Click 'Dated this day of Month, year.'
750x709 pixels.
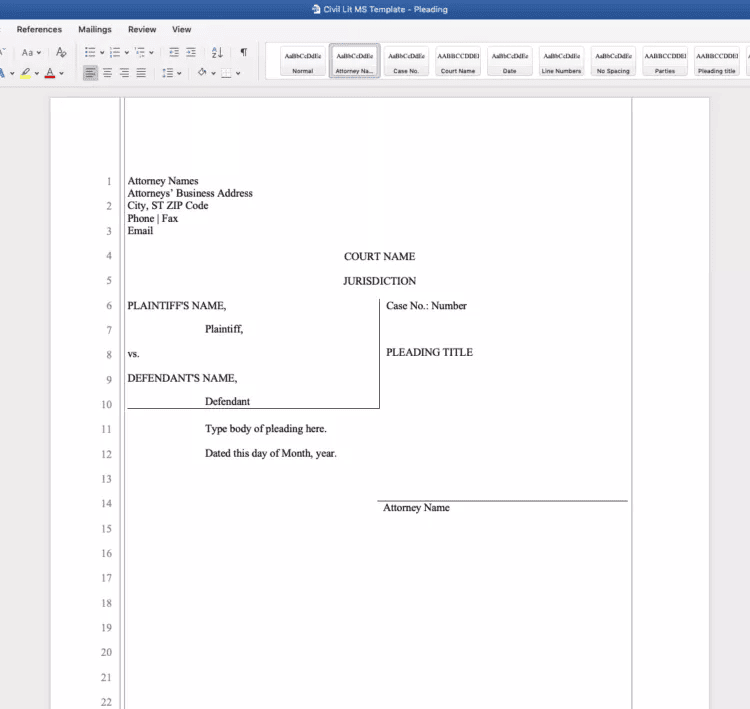point(271,454)
